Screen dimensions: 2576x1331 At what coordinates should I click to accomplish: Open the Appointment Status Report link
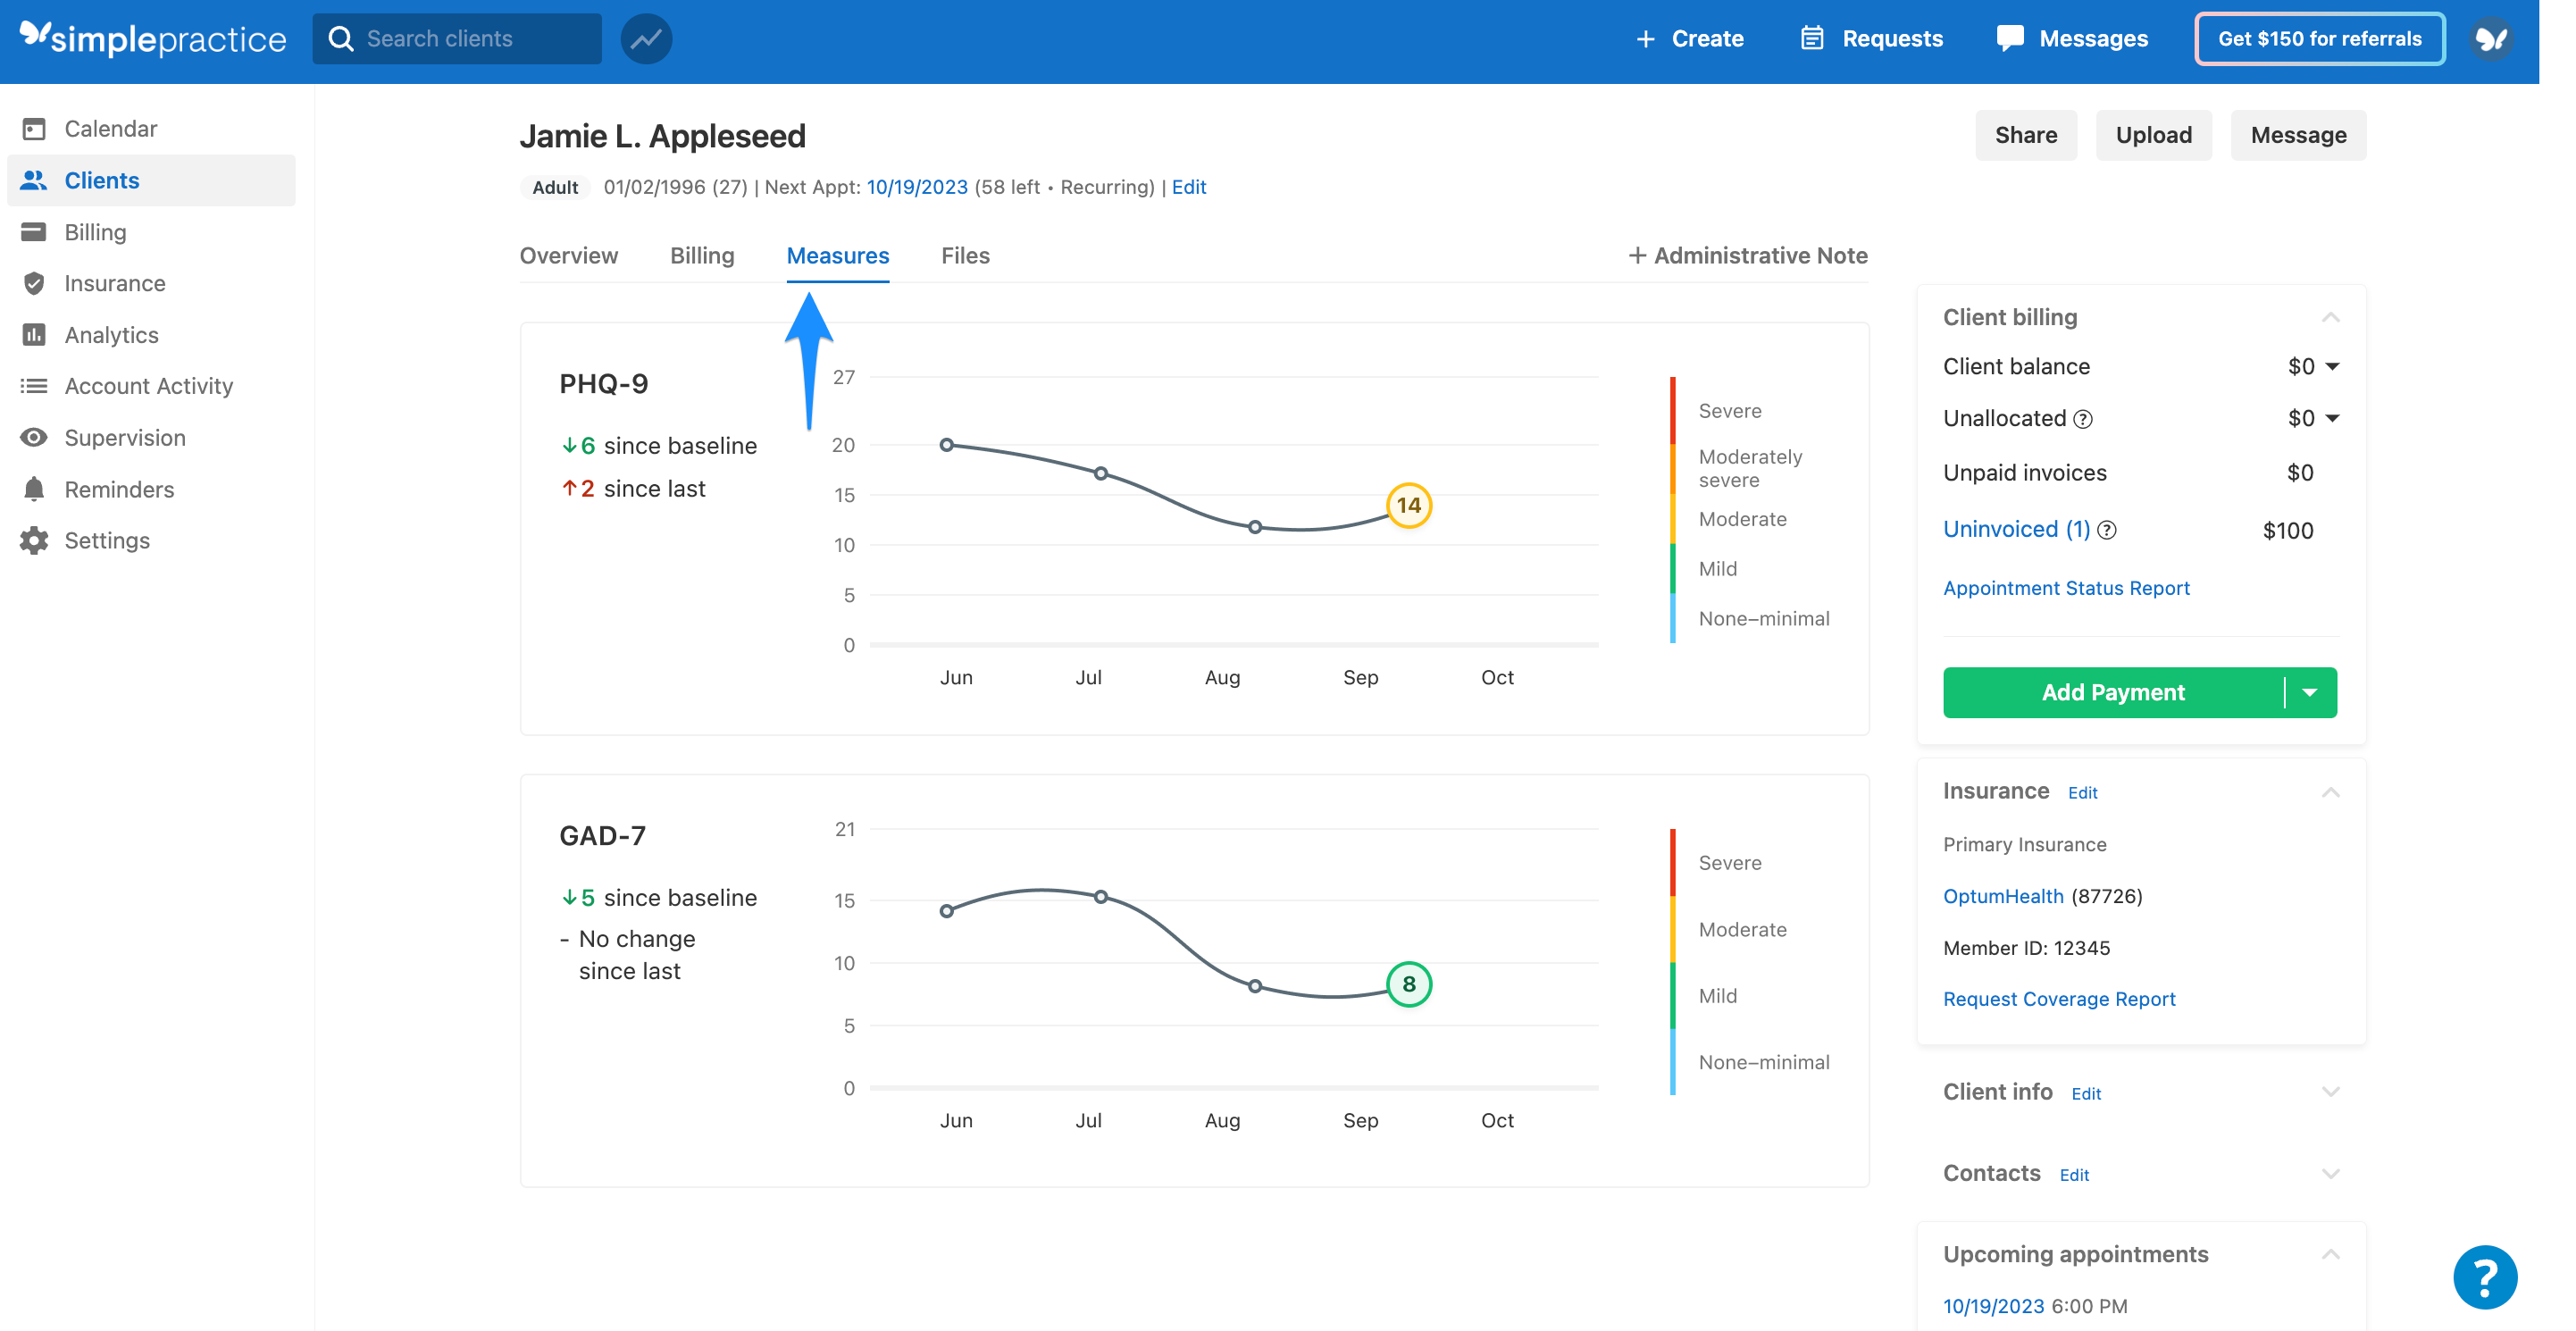[x=2066, y=588]
